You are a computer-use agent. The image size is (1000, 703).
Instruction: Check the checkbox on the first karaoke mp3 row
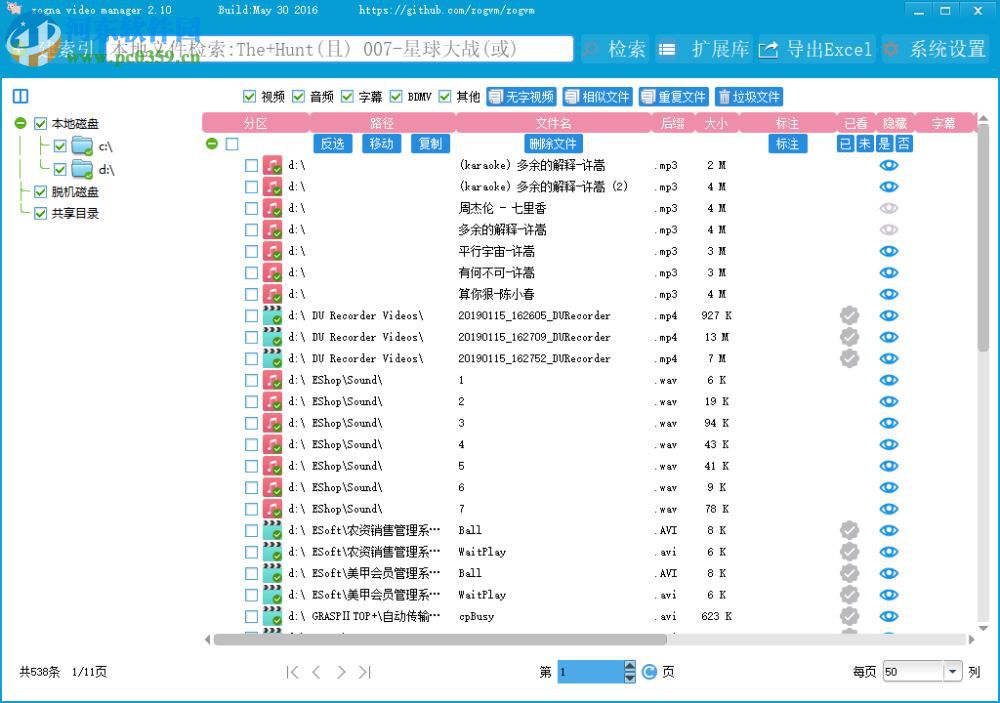[x=253, y=166]
